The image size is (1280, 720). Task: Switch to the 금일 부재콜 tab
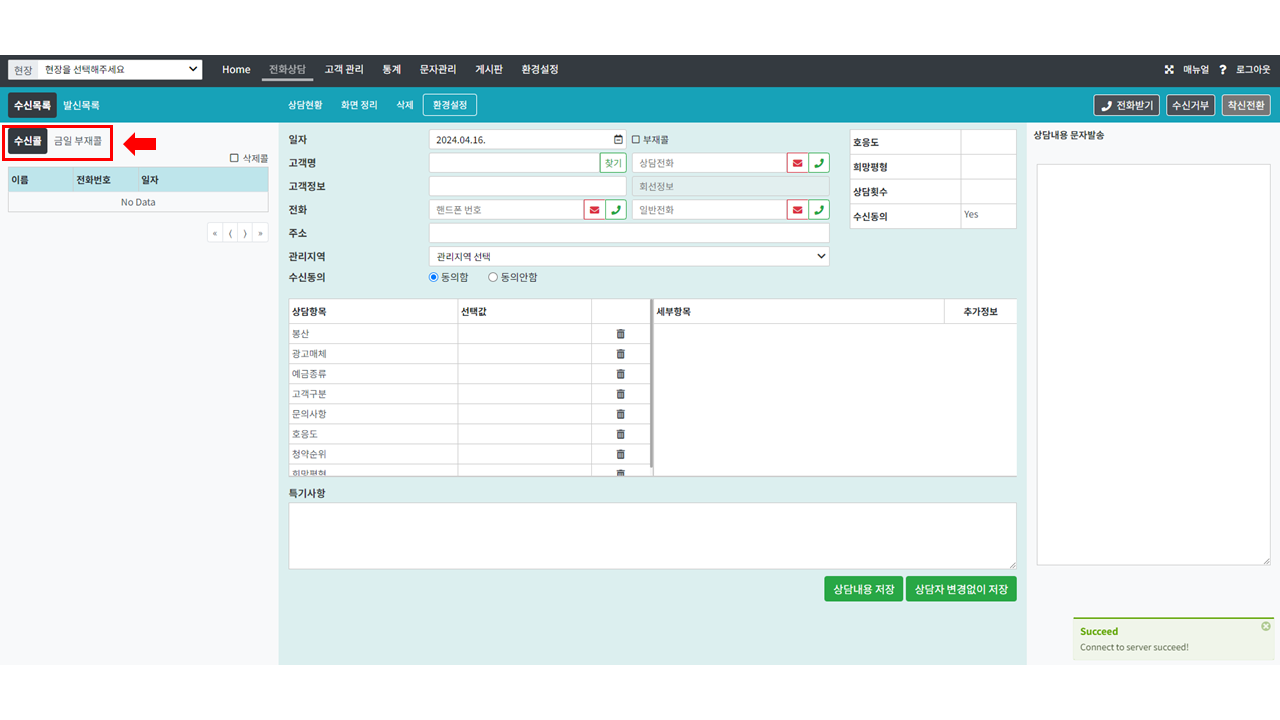77,141
